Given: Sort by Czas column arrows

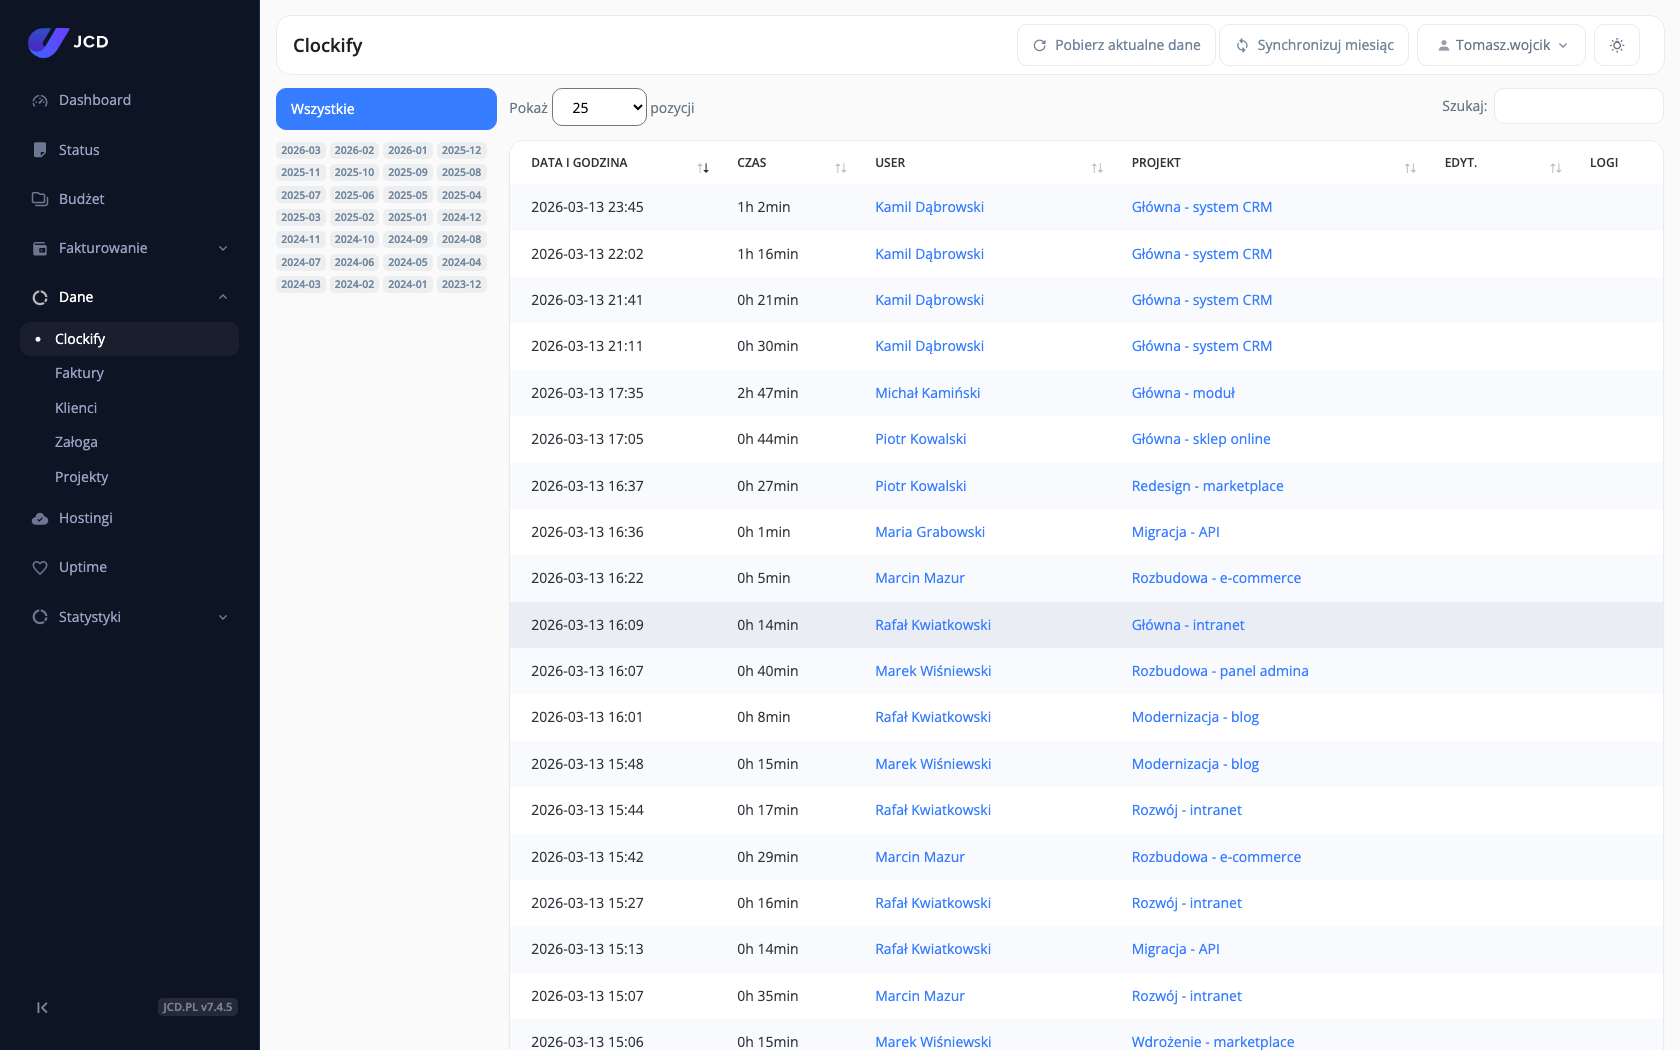Looking at the screenshot, I should tap(841, 168).
